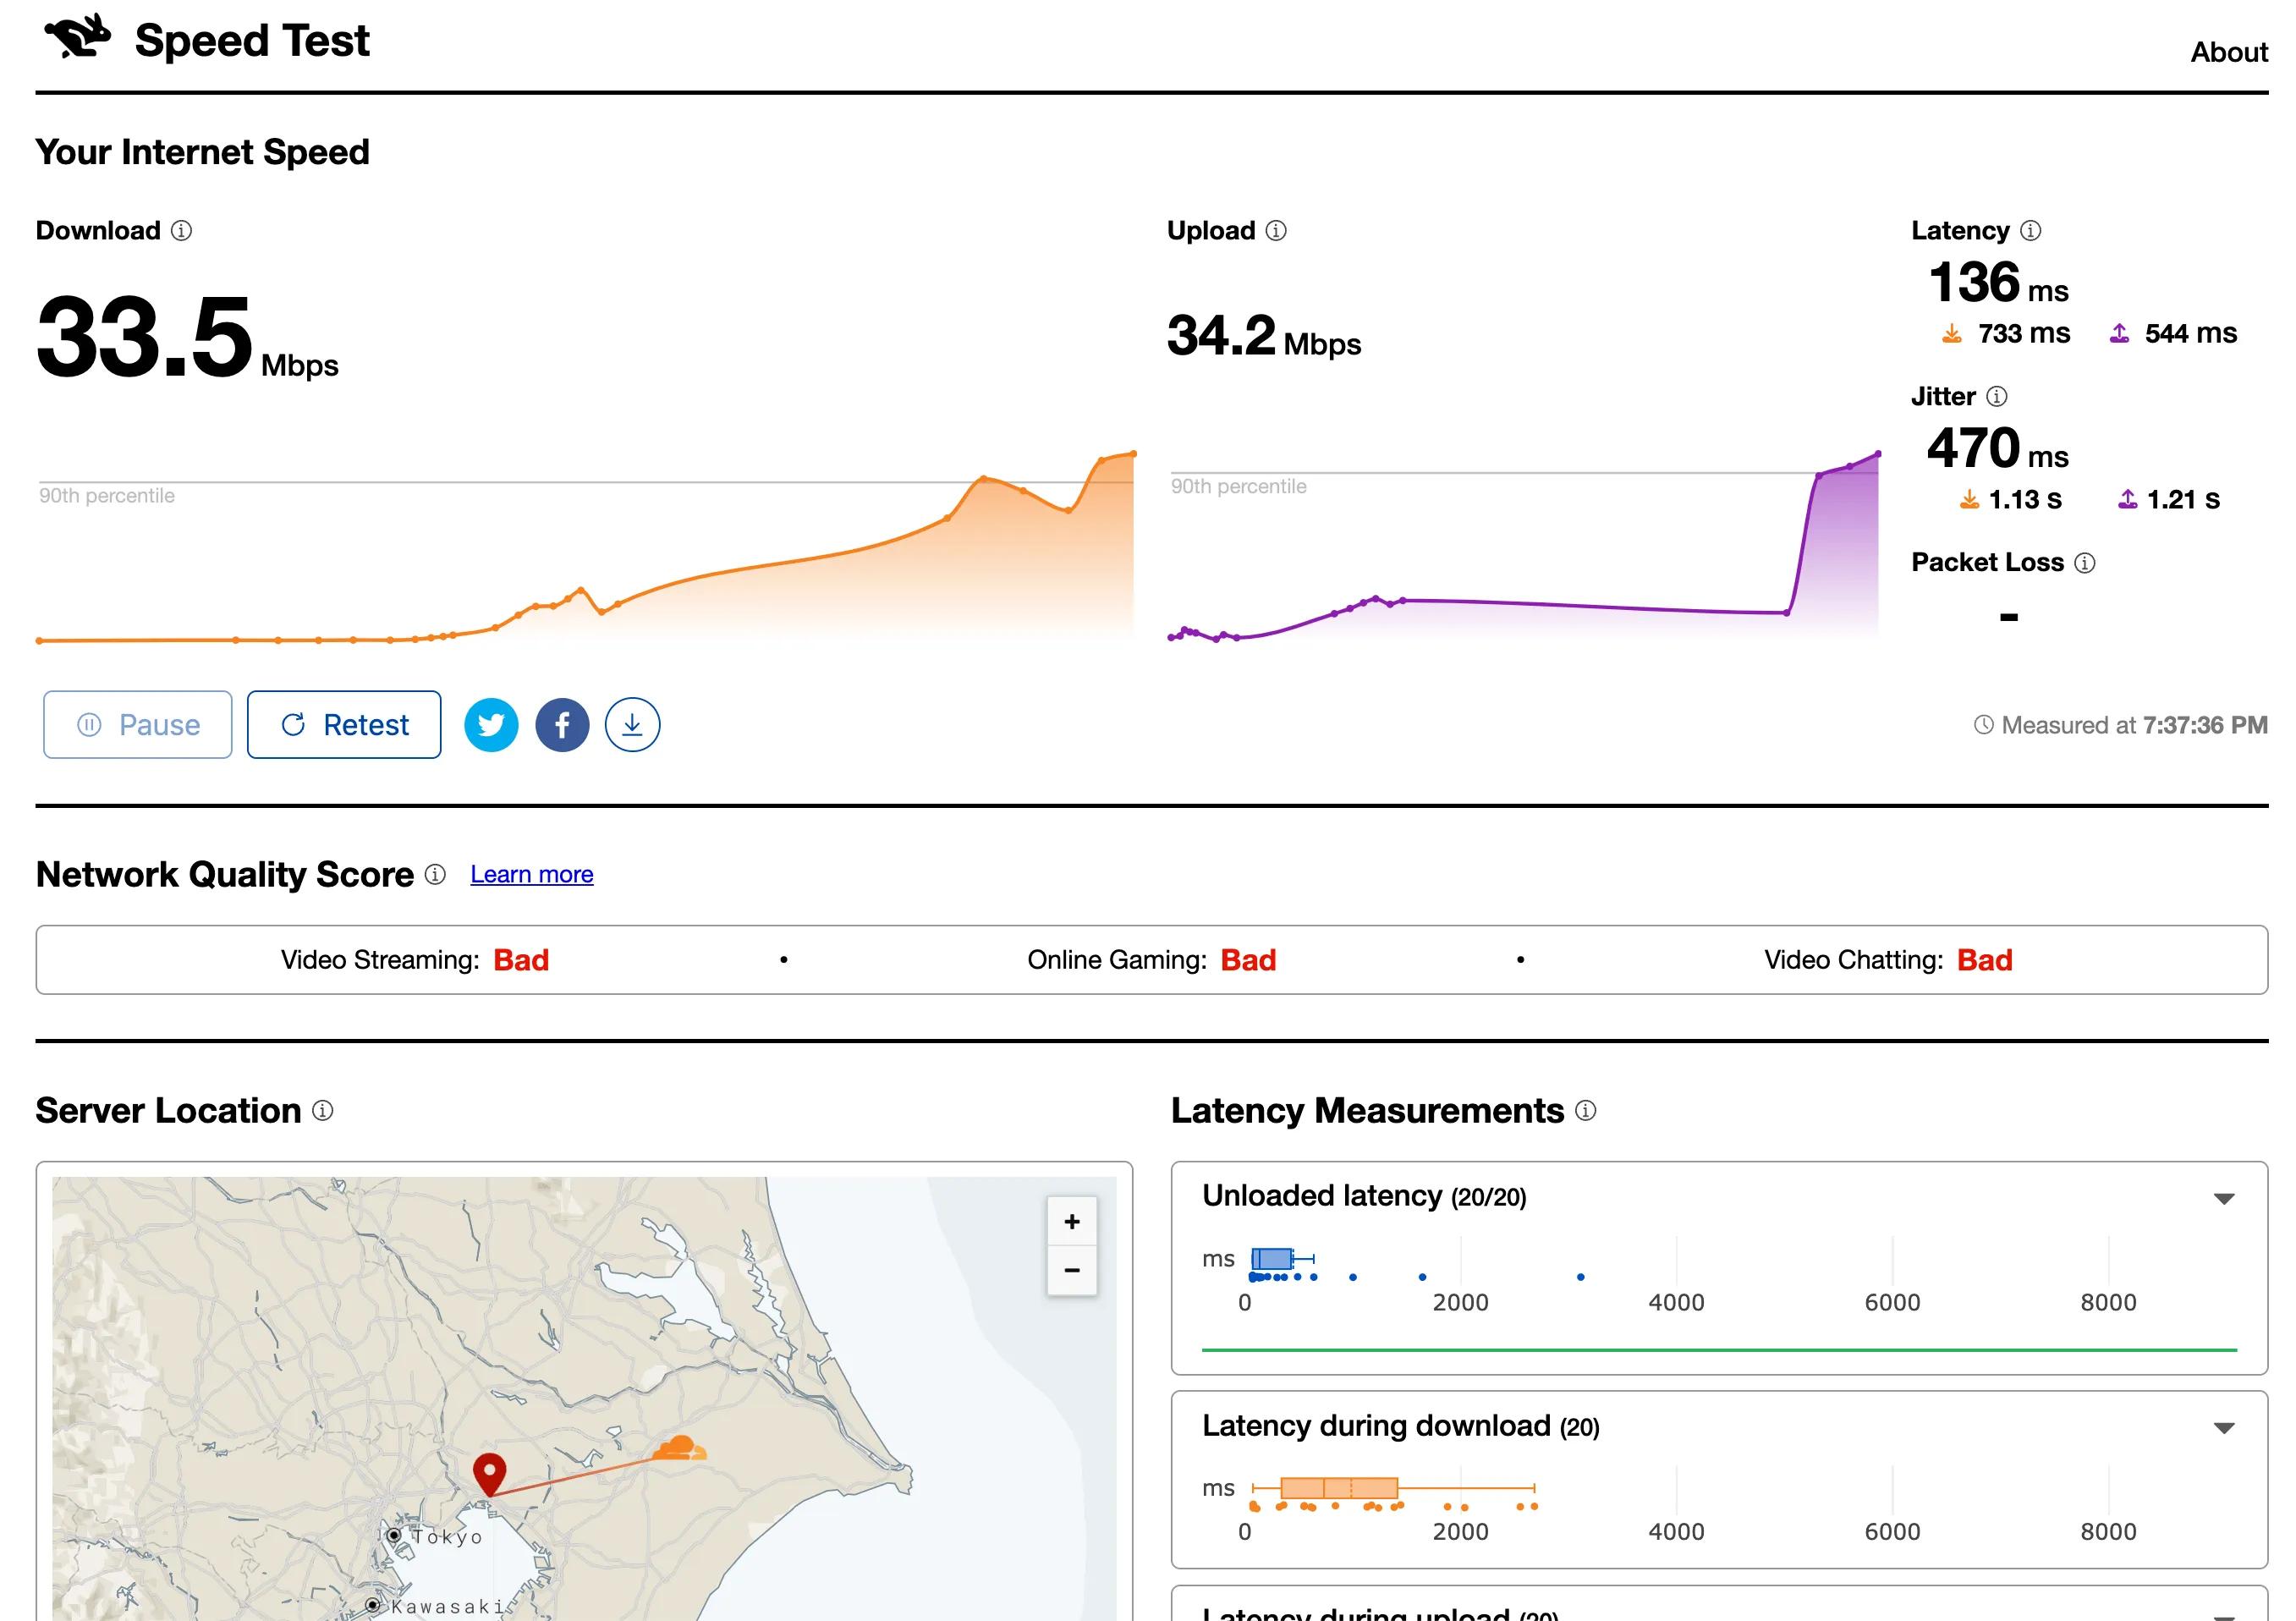Screen dimensions: 2296x1621
Task: Click the Speed Test rabbit logo
Action: pyautogui.click(x=78, y=37)
